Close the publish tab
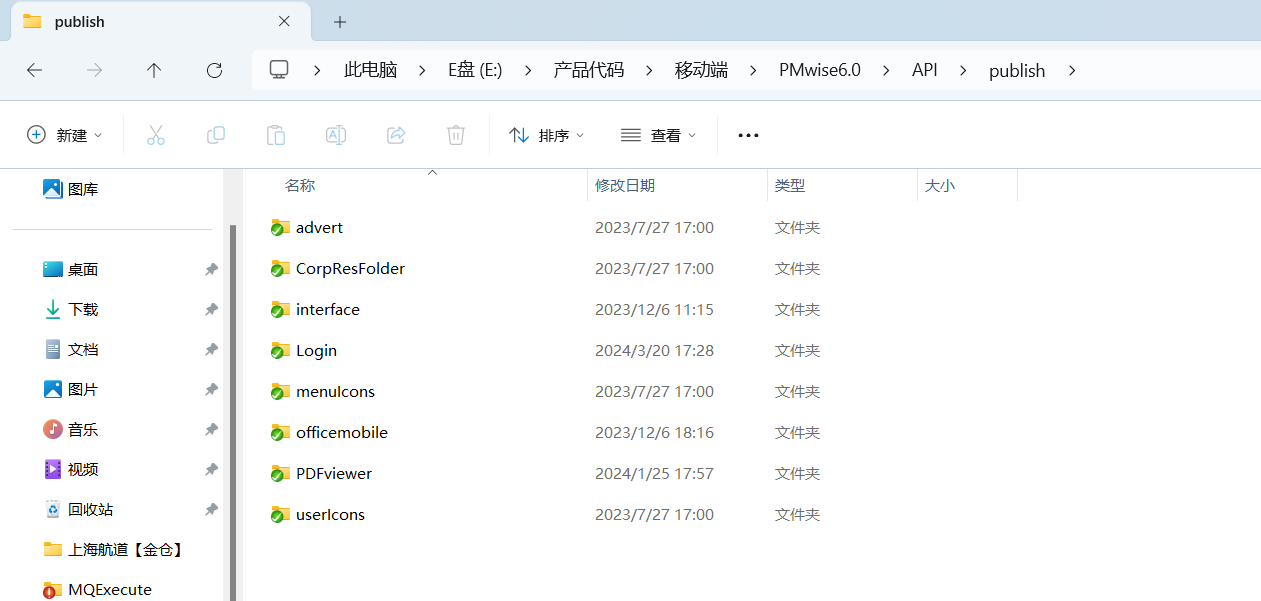Viewport: 1261px width, 601px height. tap(285, 21)
